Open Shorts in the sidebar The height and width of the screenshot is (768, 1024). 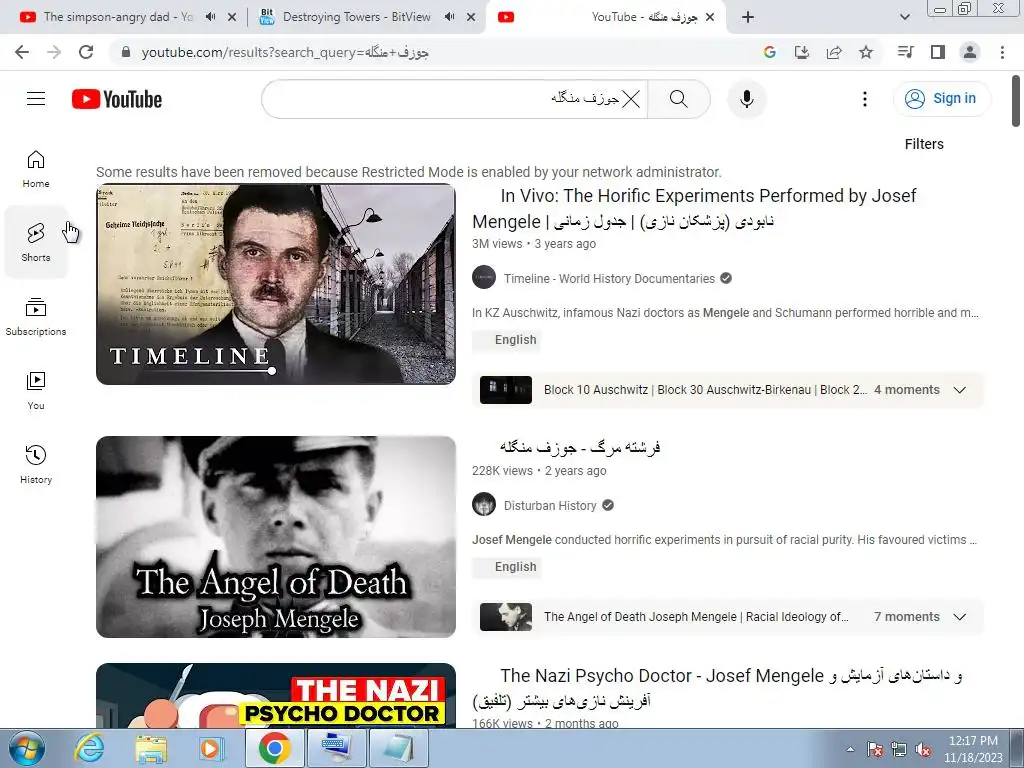[36, 242]
